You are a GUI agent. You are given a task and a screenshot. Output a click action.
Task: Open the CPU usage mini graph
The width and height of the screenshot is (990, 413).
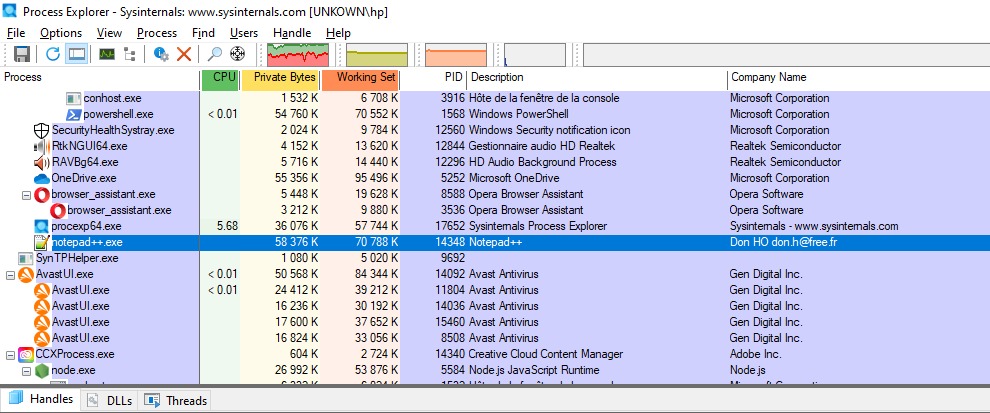(x=299, y=55)
